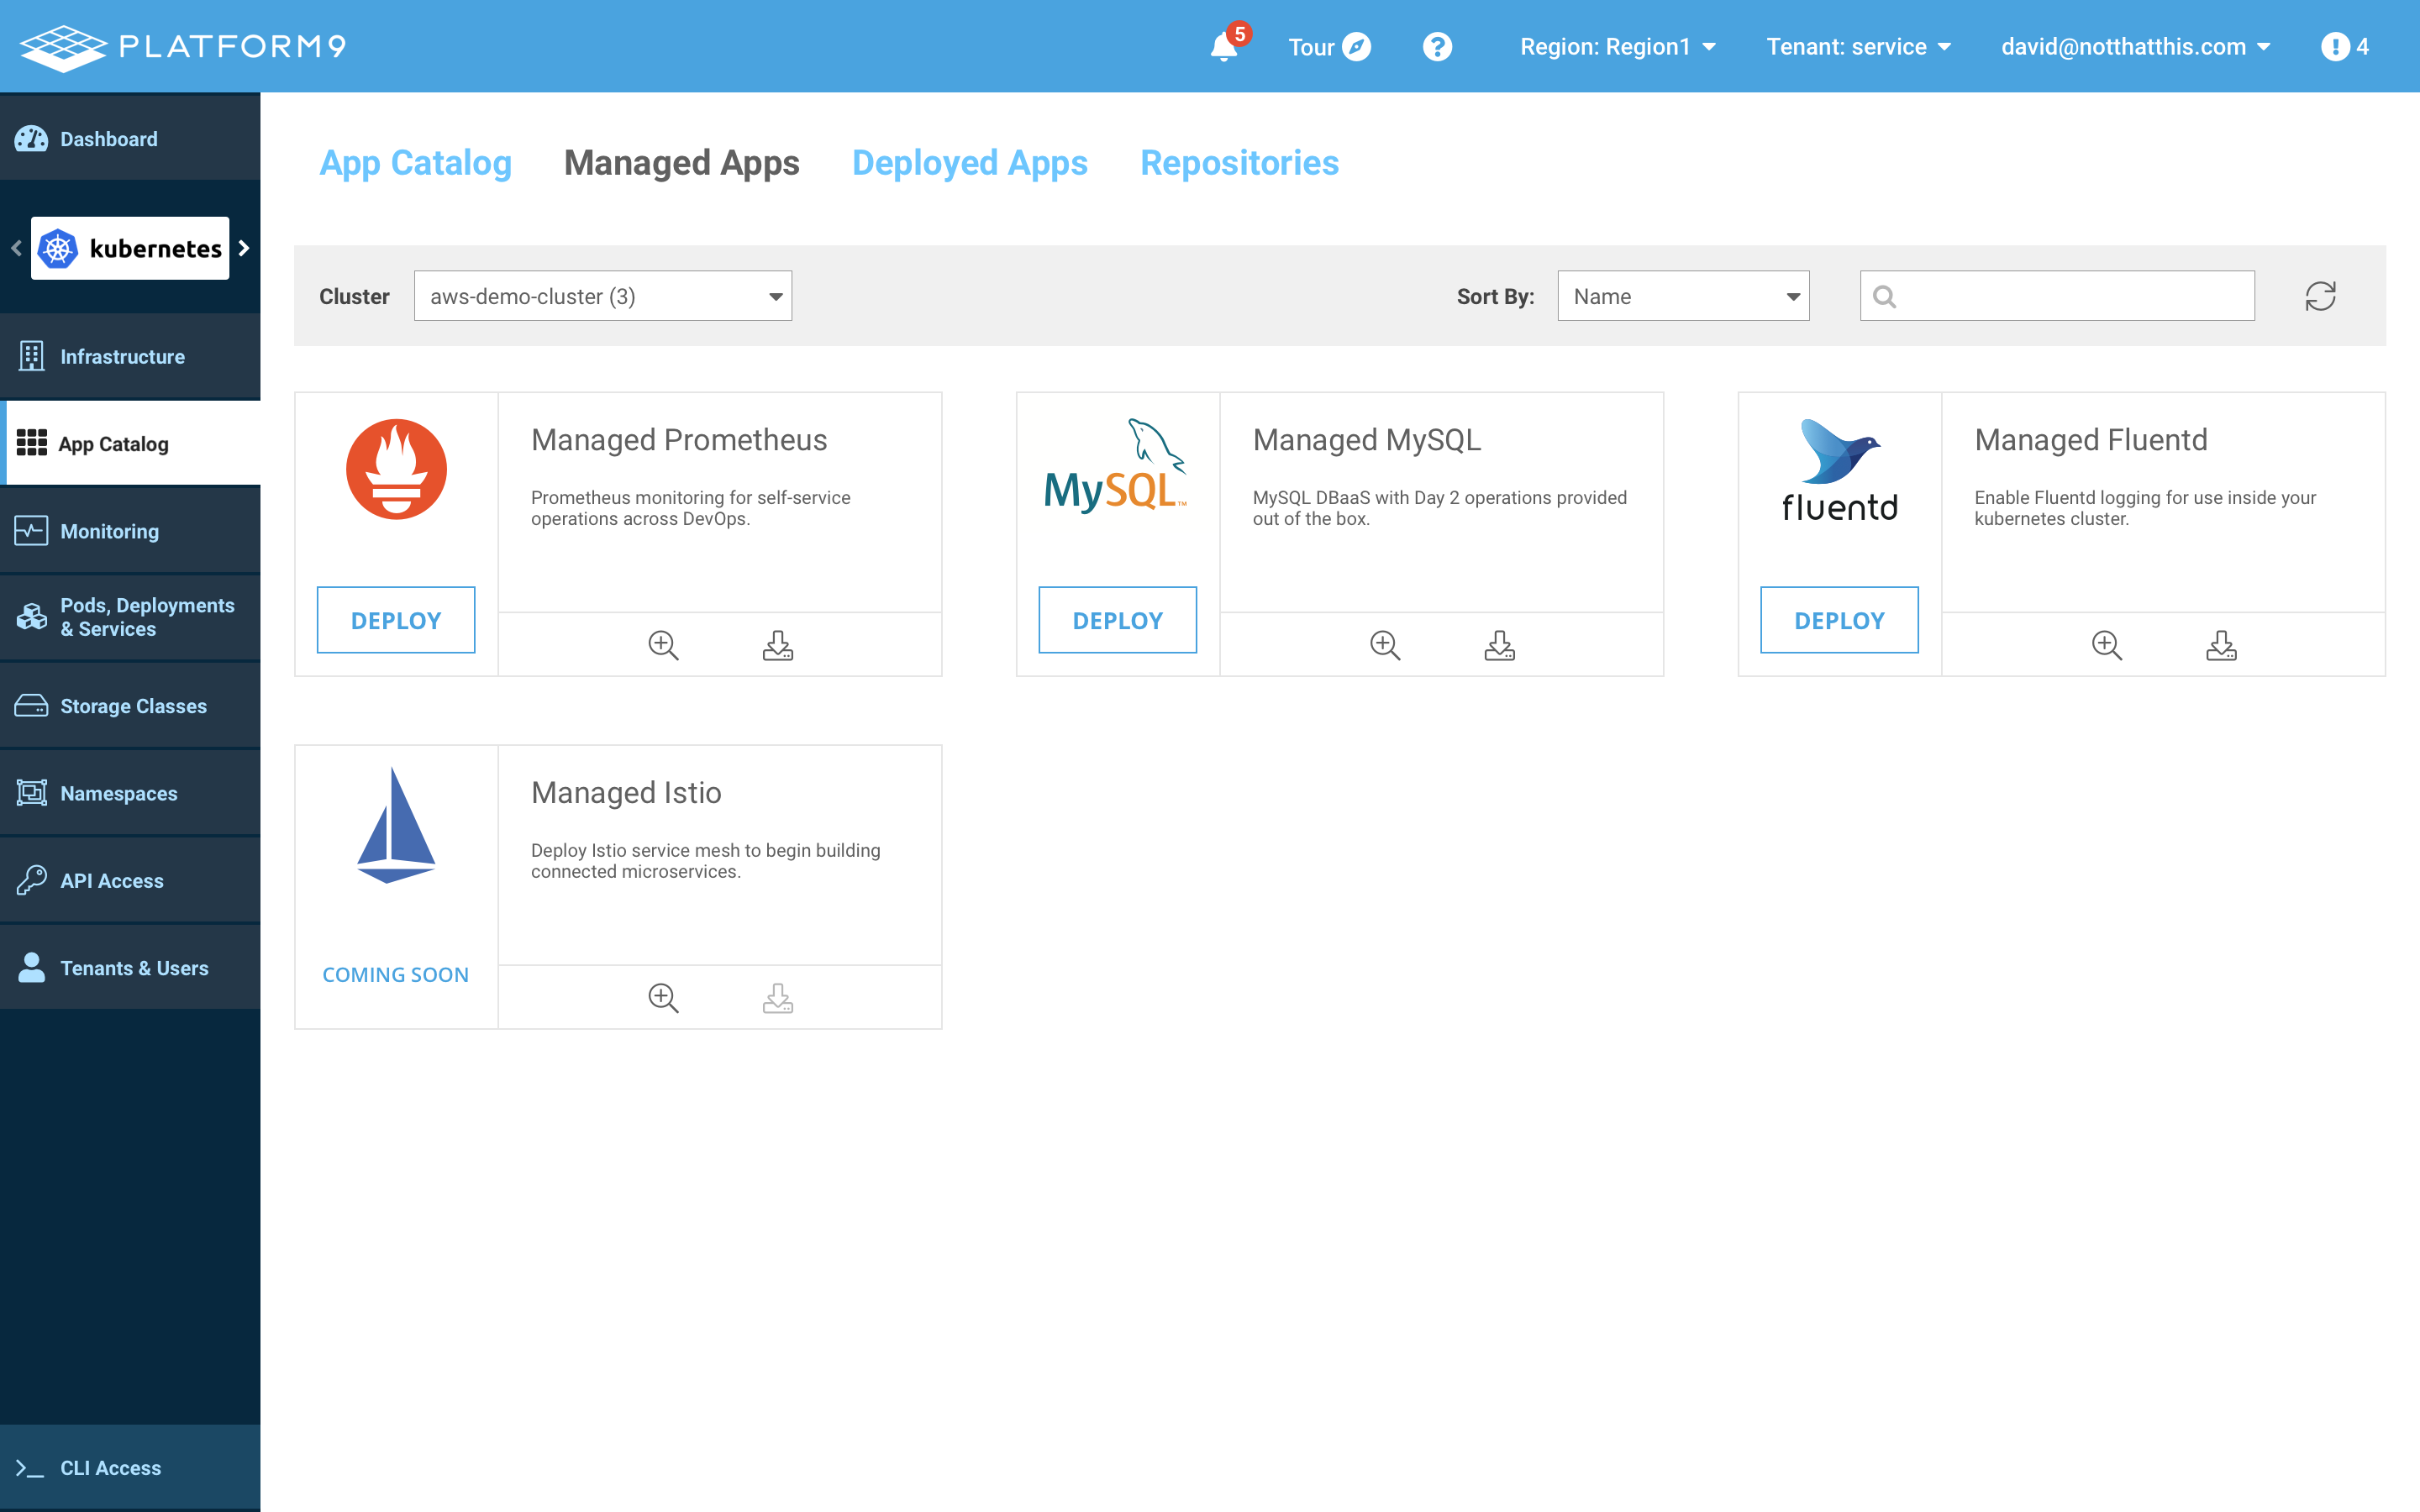Open Namespaces in the sidebar

[x=130, y=793]
